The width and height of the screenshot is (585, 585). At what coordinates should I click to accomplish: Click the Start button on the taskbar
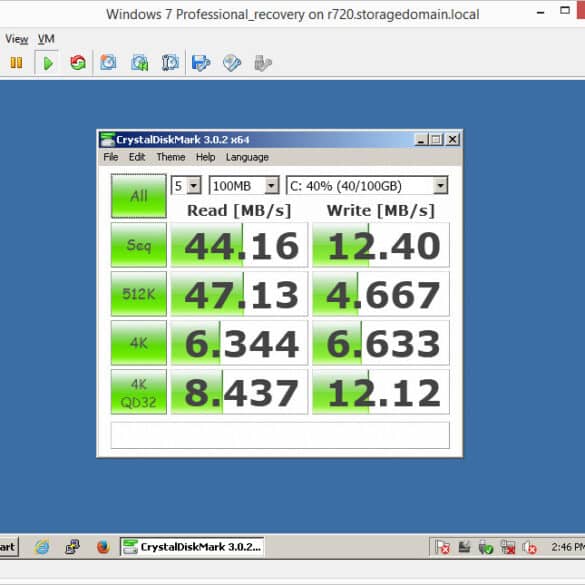pos(9,547)
